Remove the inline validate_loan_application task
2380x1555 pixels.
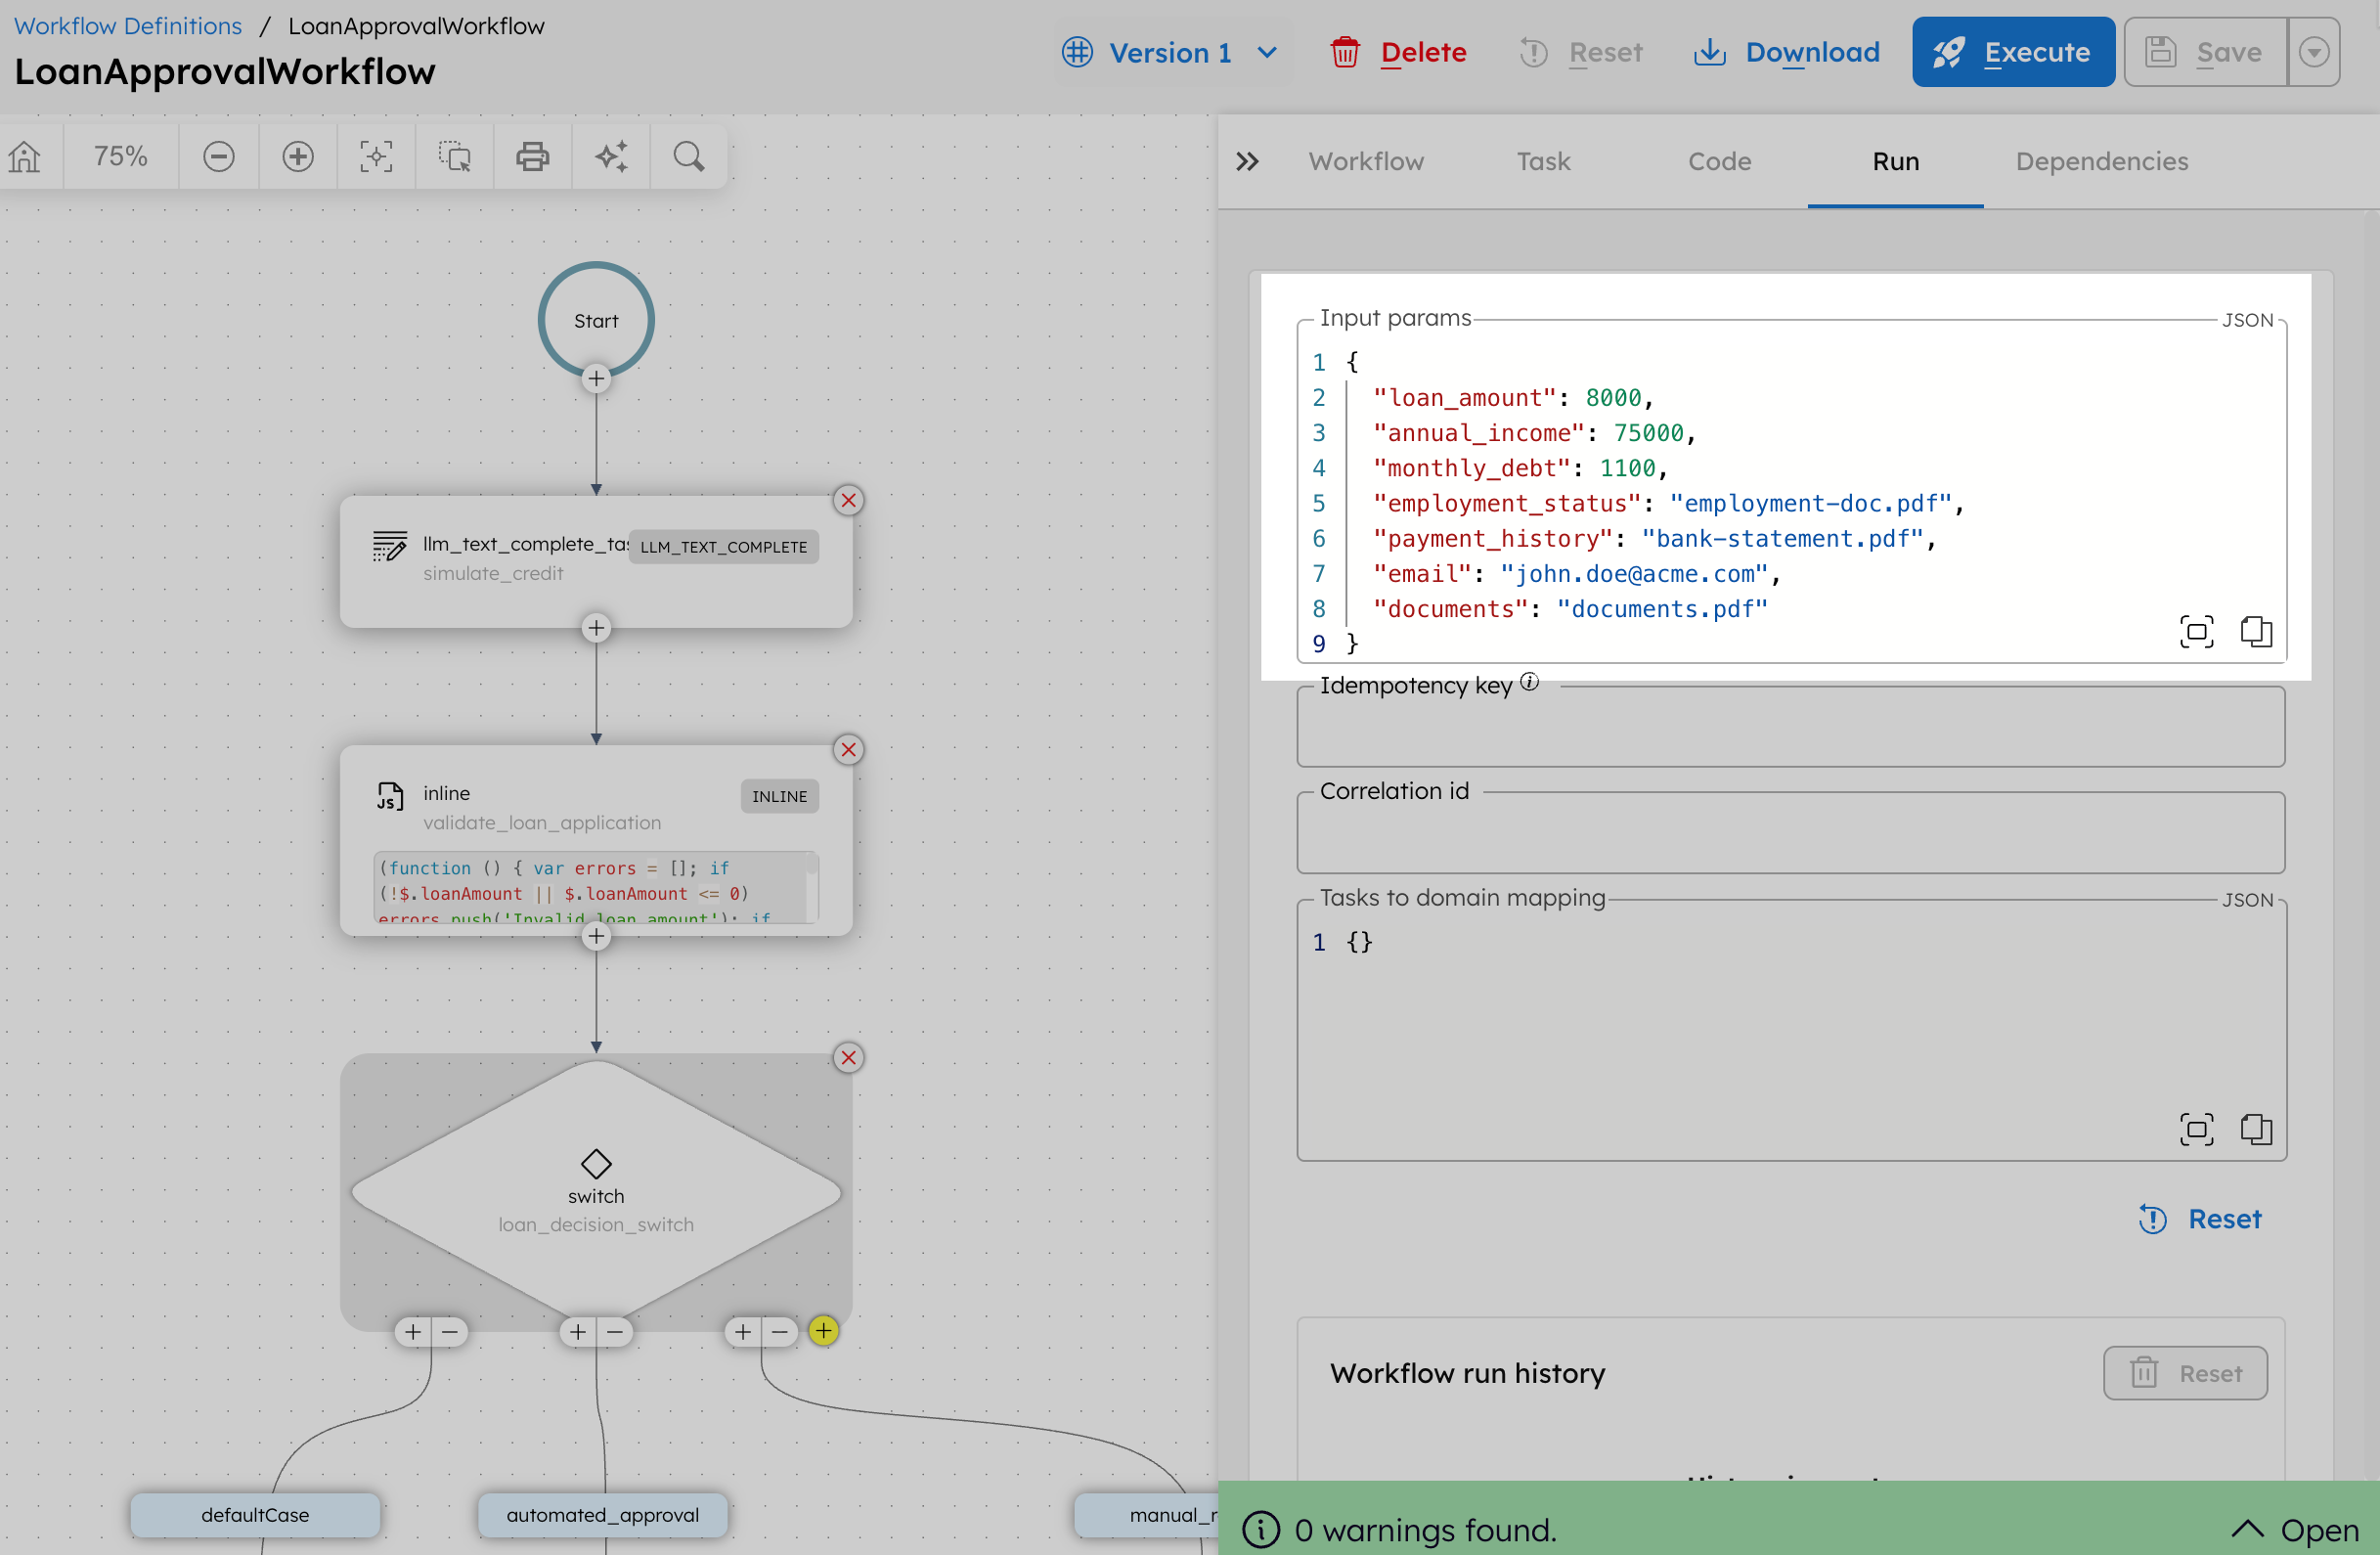pos(849,750)
